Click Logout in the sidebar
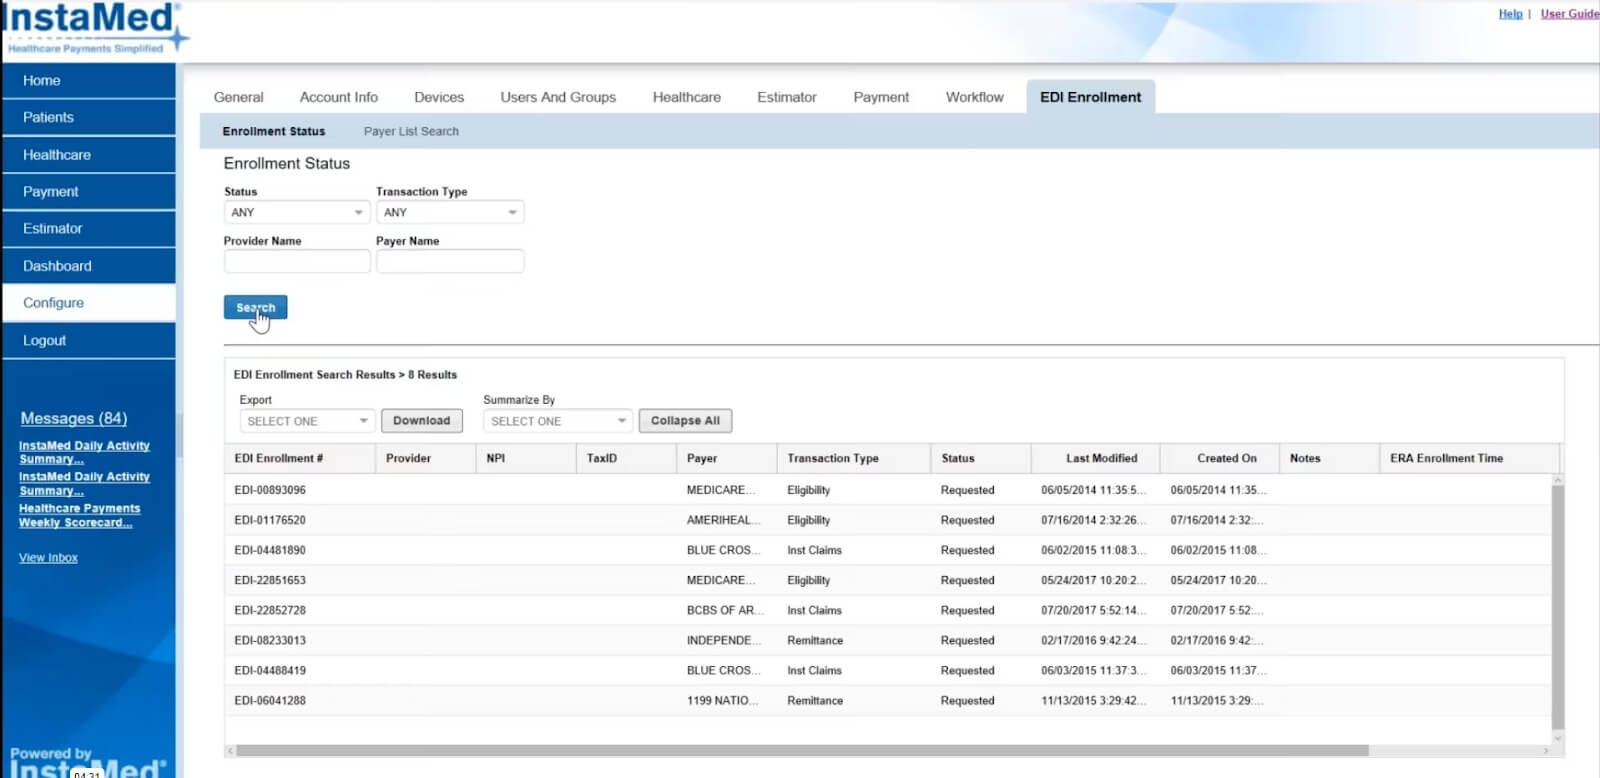 [x=88, y=341]
